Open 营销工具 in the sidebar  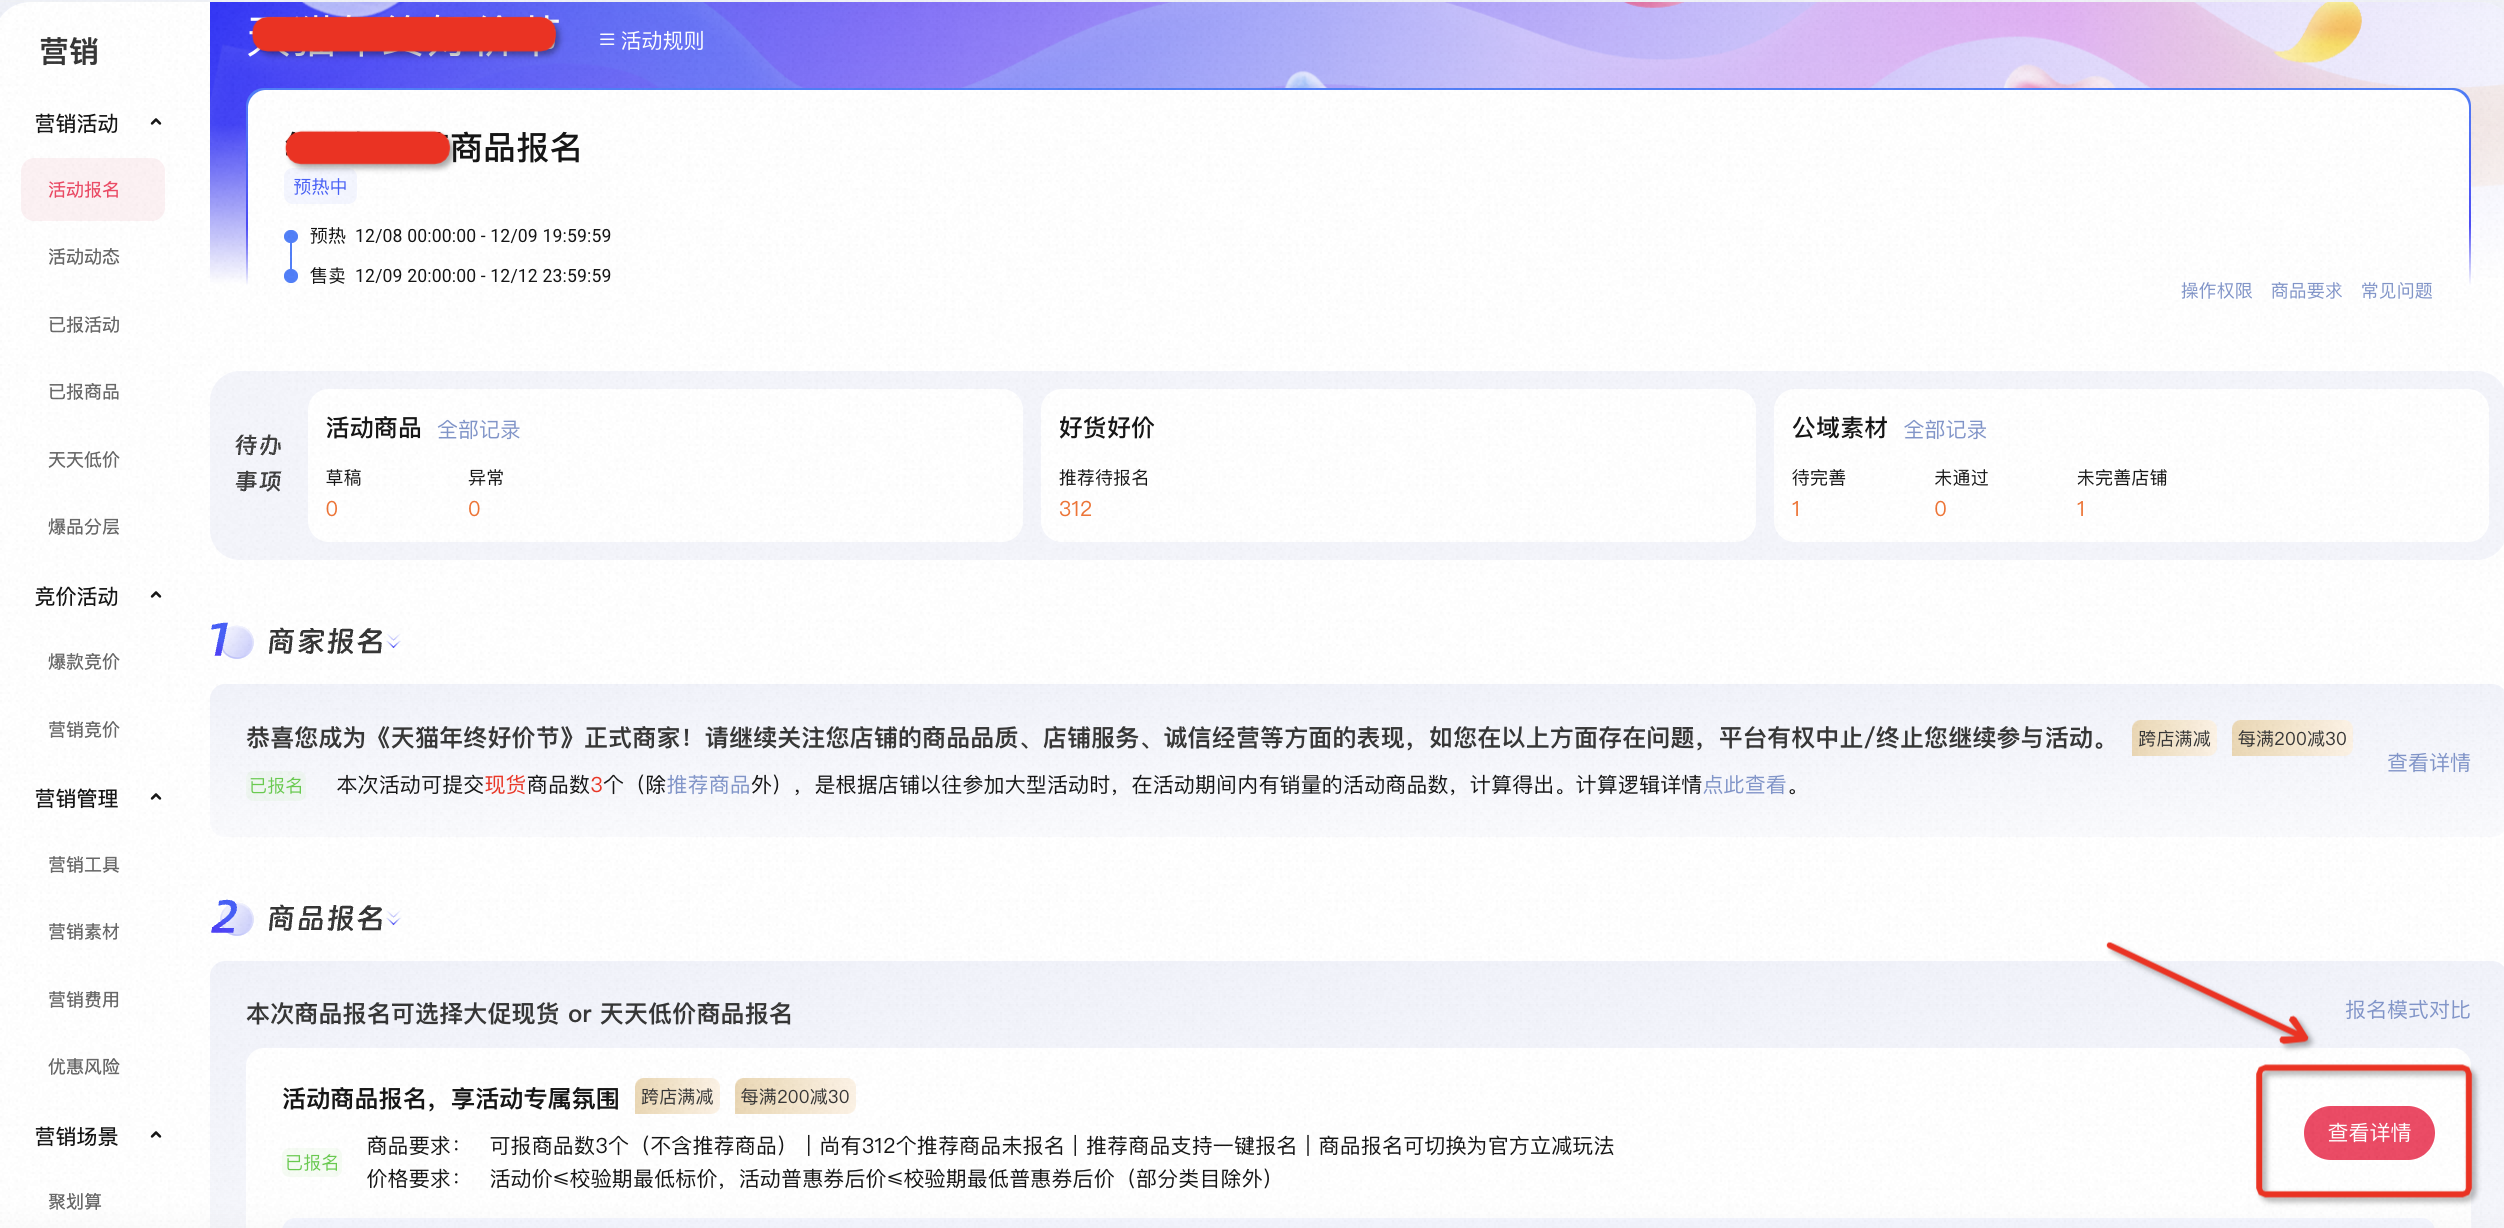click(84, 865)
